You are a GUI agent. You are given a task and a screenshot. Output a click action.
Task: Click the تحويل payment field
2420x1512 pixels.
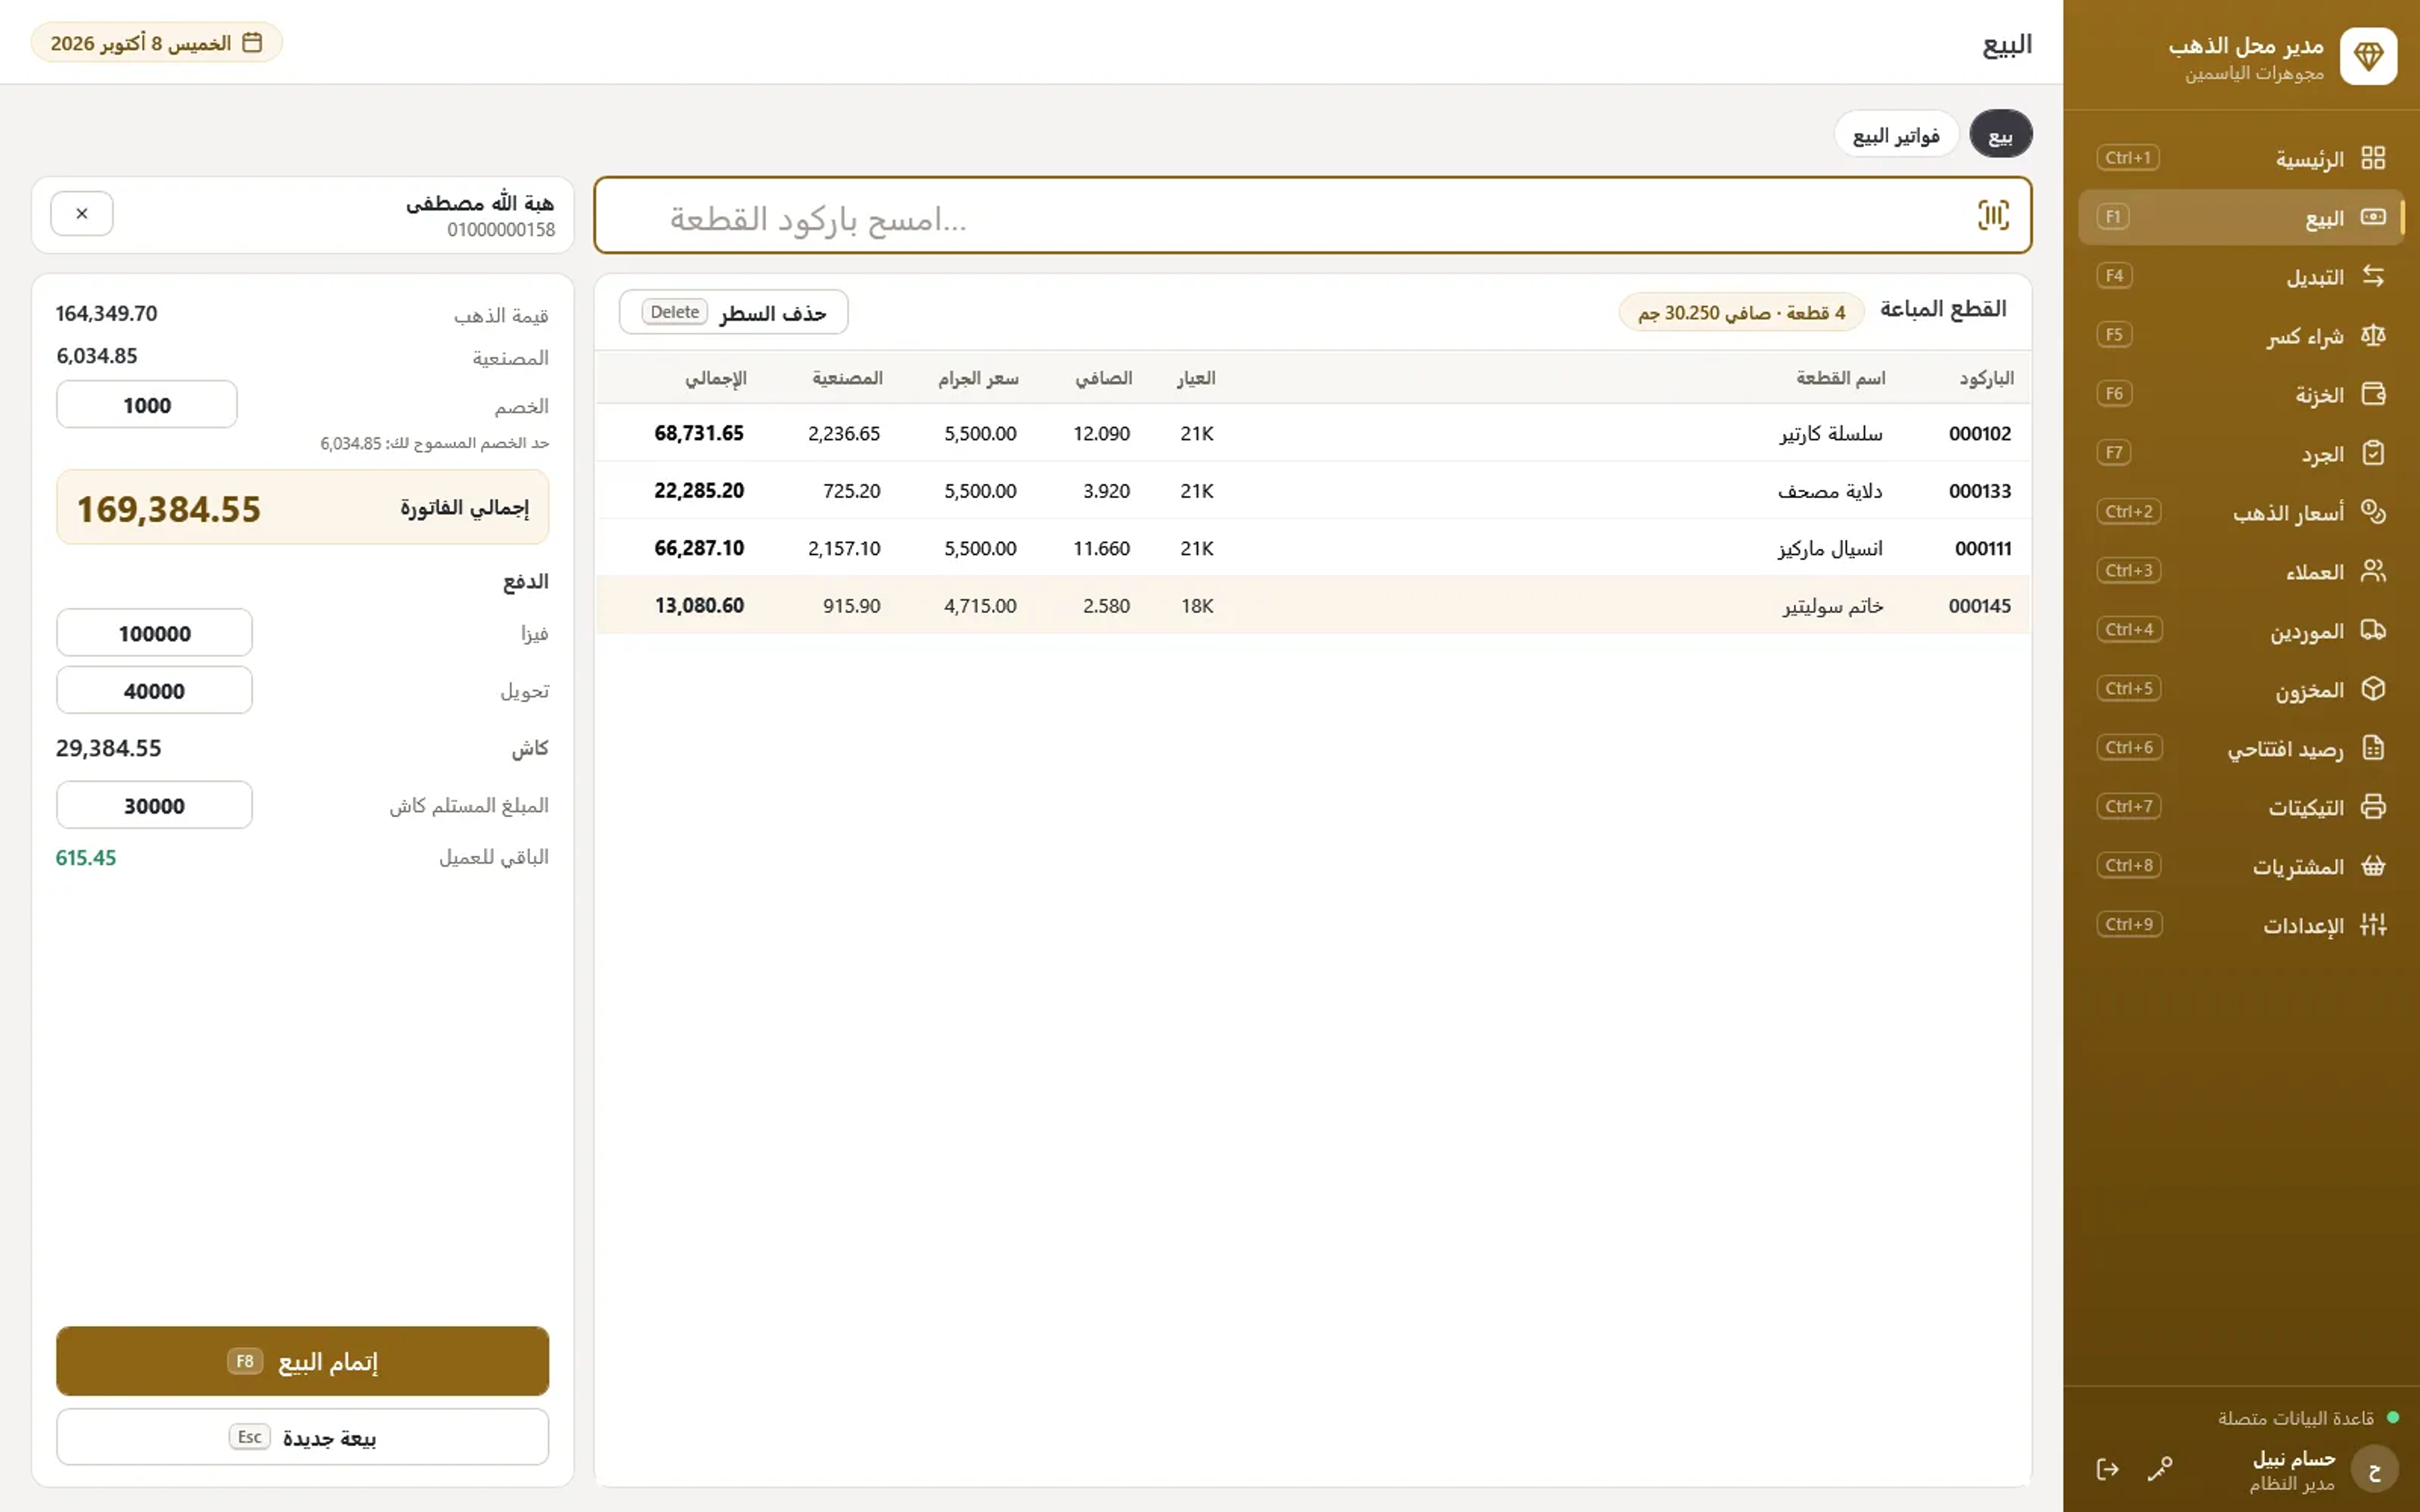(154, 690)
